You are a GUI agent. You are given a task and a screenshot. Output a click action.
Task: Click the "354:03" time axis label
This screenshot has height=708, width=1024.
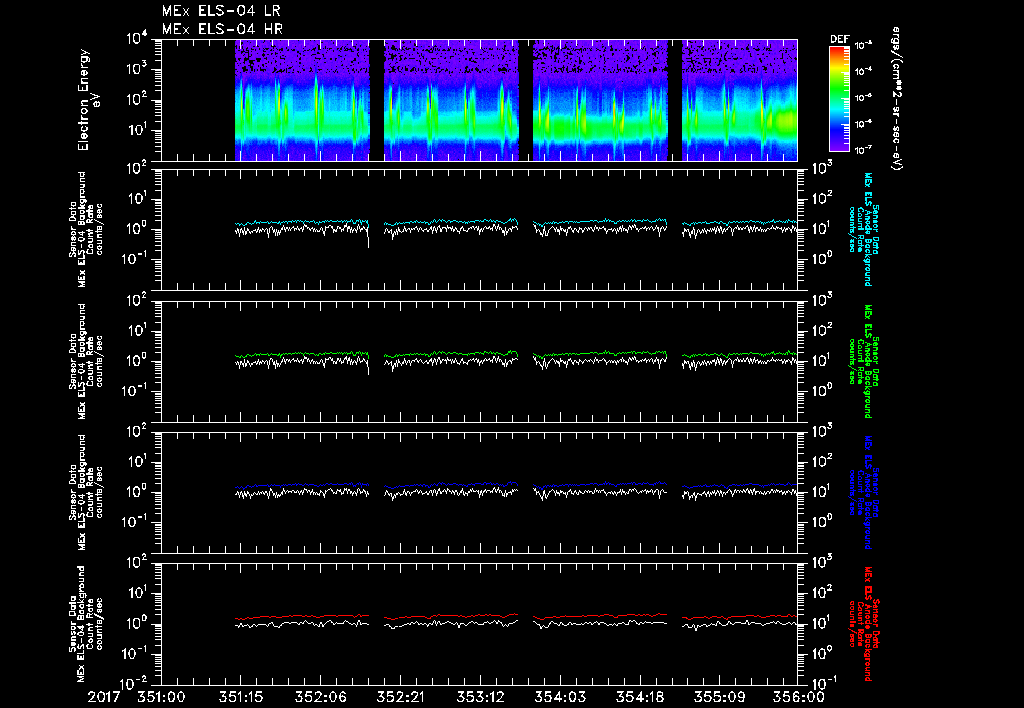560,697
